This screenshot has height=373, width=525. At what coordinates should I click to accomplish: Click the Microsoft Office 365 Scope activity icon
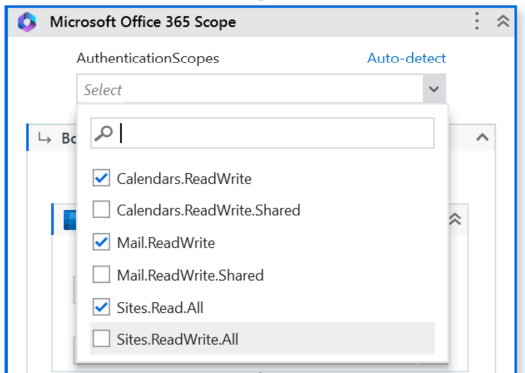click(x=27, y=22)
